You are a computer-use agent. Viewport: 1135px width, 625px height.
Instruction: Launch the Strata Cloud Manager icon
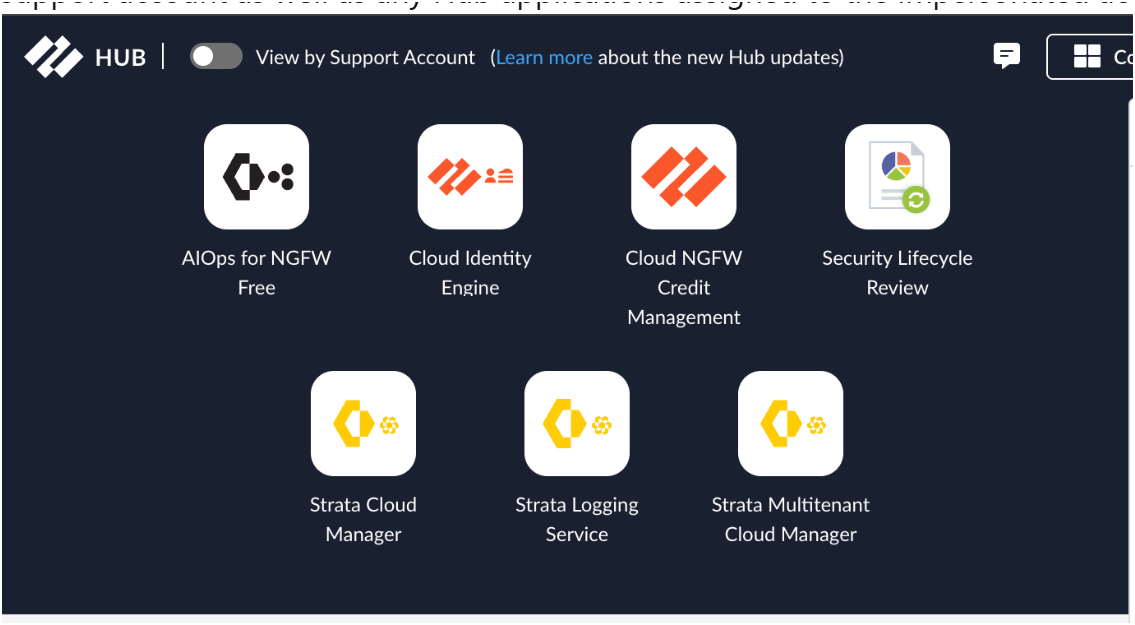click(x=363, y=423)
